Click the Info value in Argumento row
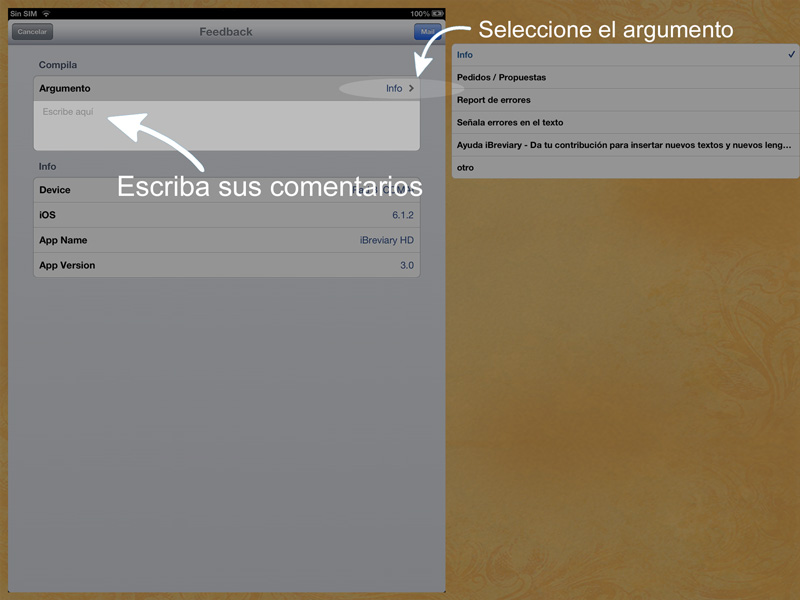Image resolution: width=800 pixels, height=600 pixels. (393, 89)
